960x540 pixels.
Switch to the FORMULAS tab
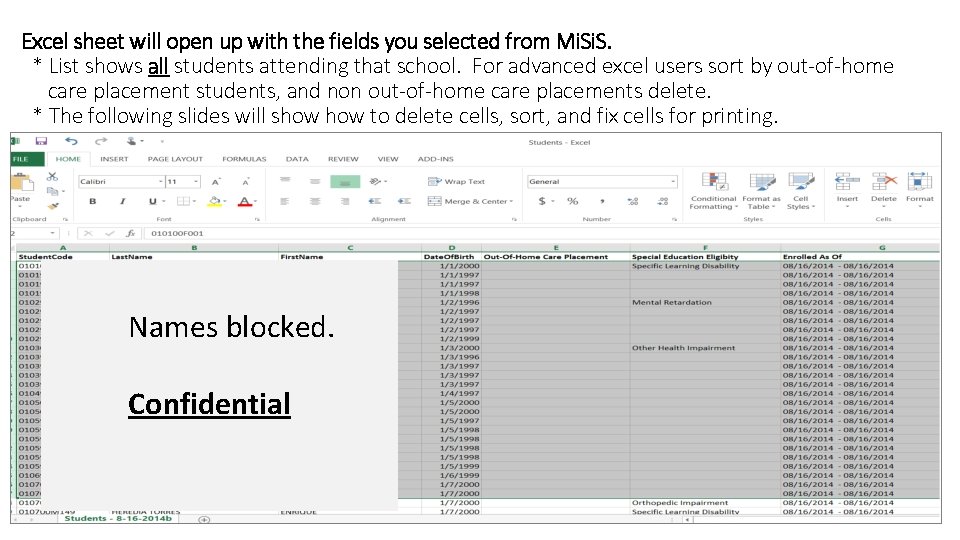tap(244, 159)
